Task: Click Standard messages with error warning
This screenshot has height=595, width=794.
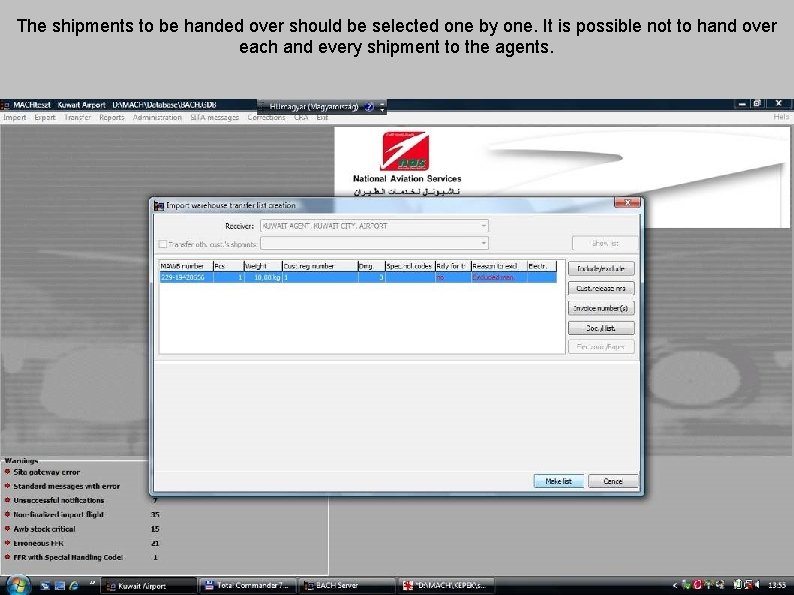Action: [66, 486]
